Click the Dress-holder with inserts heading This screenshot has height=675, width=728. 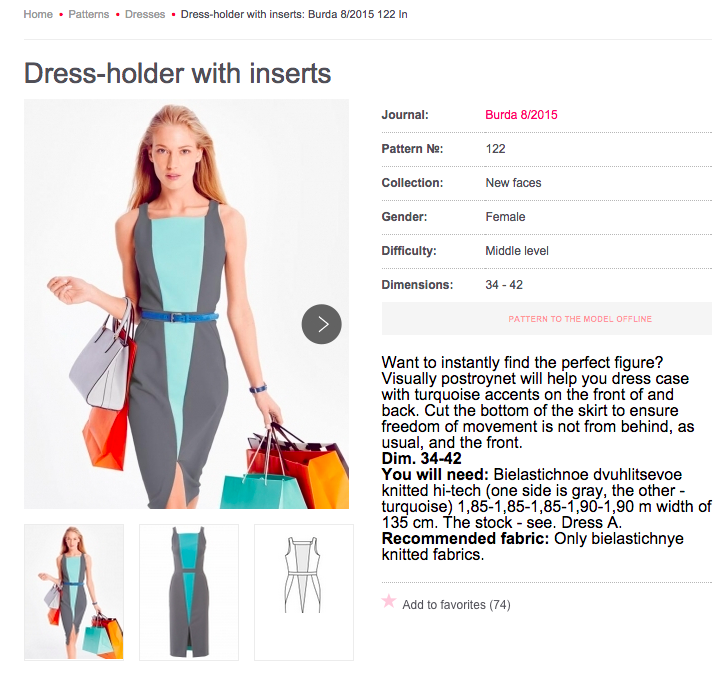click(177, 73)
